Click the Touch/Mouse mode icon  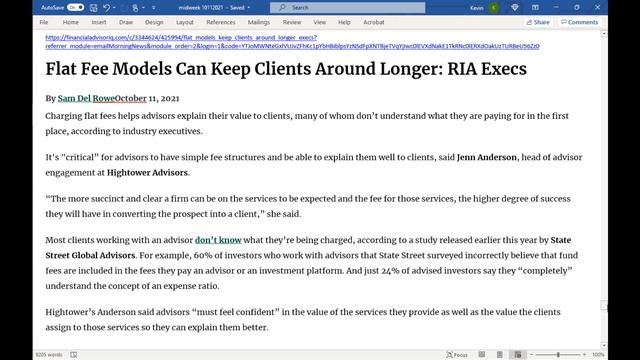point(135,7)
